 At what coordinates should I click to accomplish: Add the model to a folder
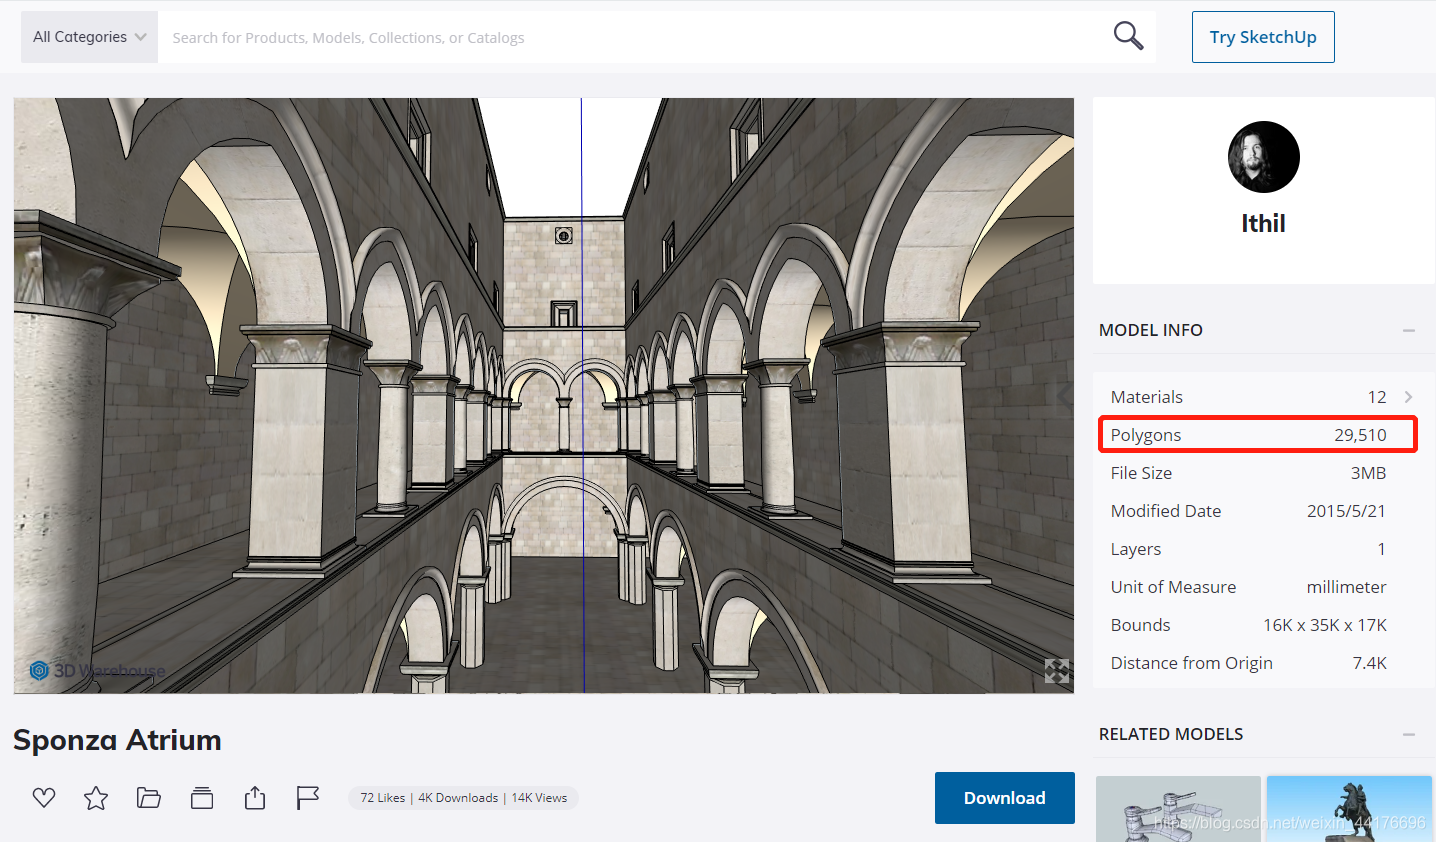(149, 797)
